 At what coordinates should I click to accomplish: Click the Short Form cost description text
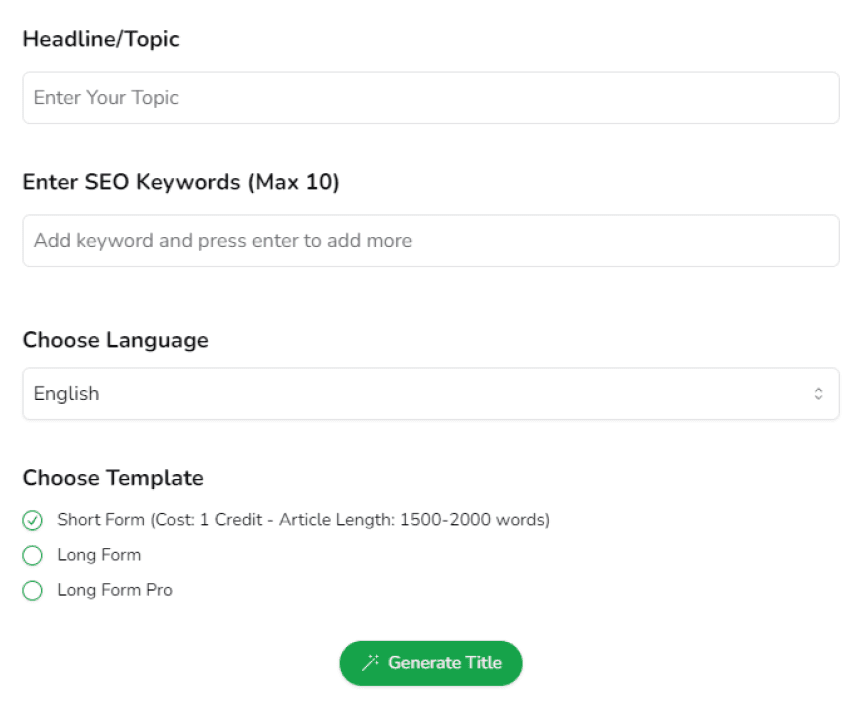303,520
